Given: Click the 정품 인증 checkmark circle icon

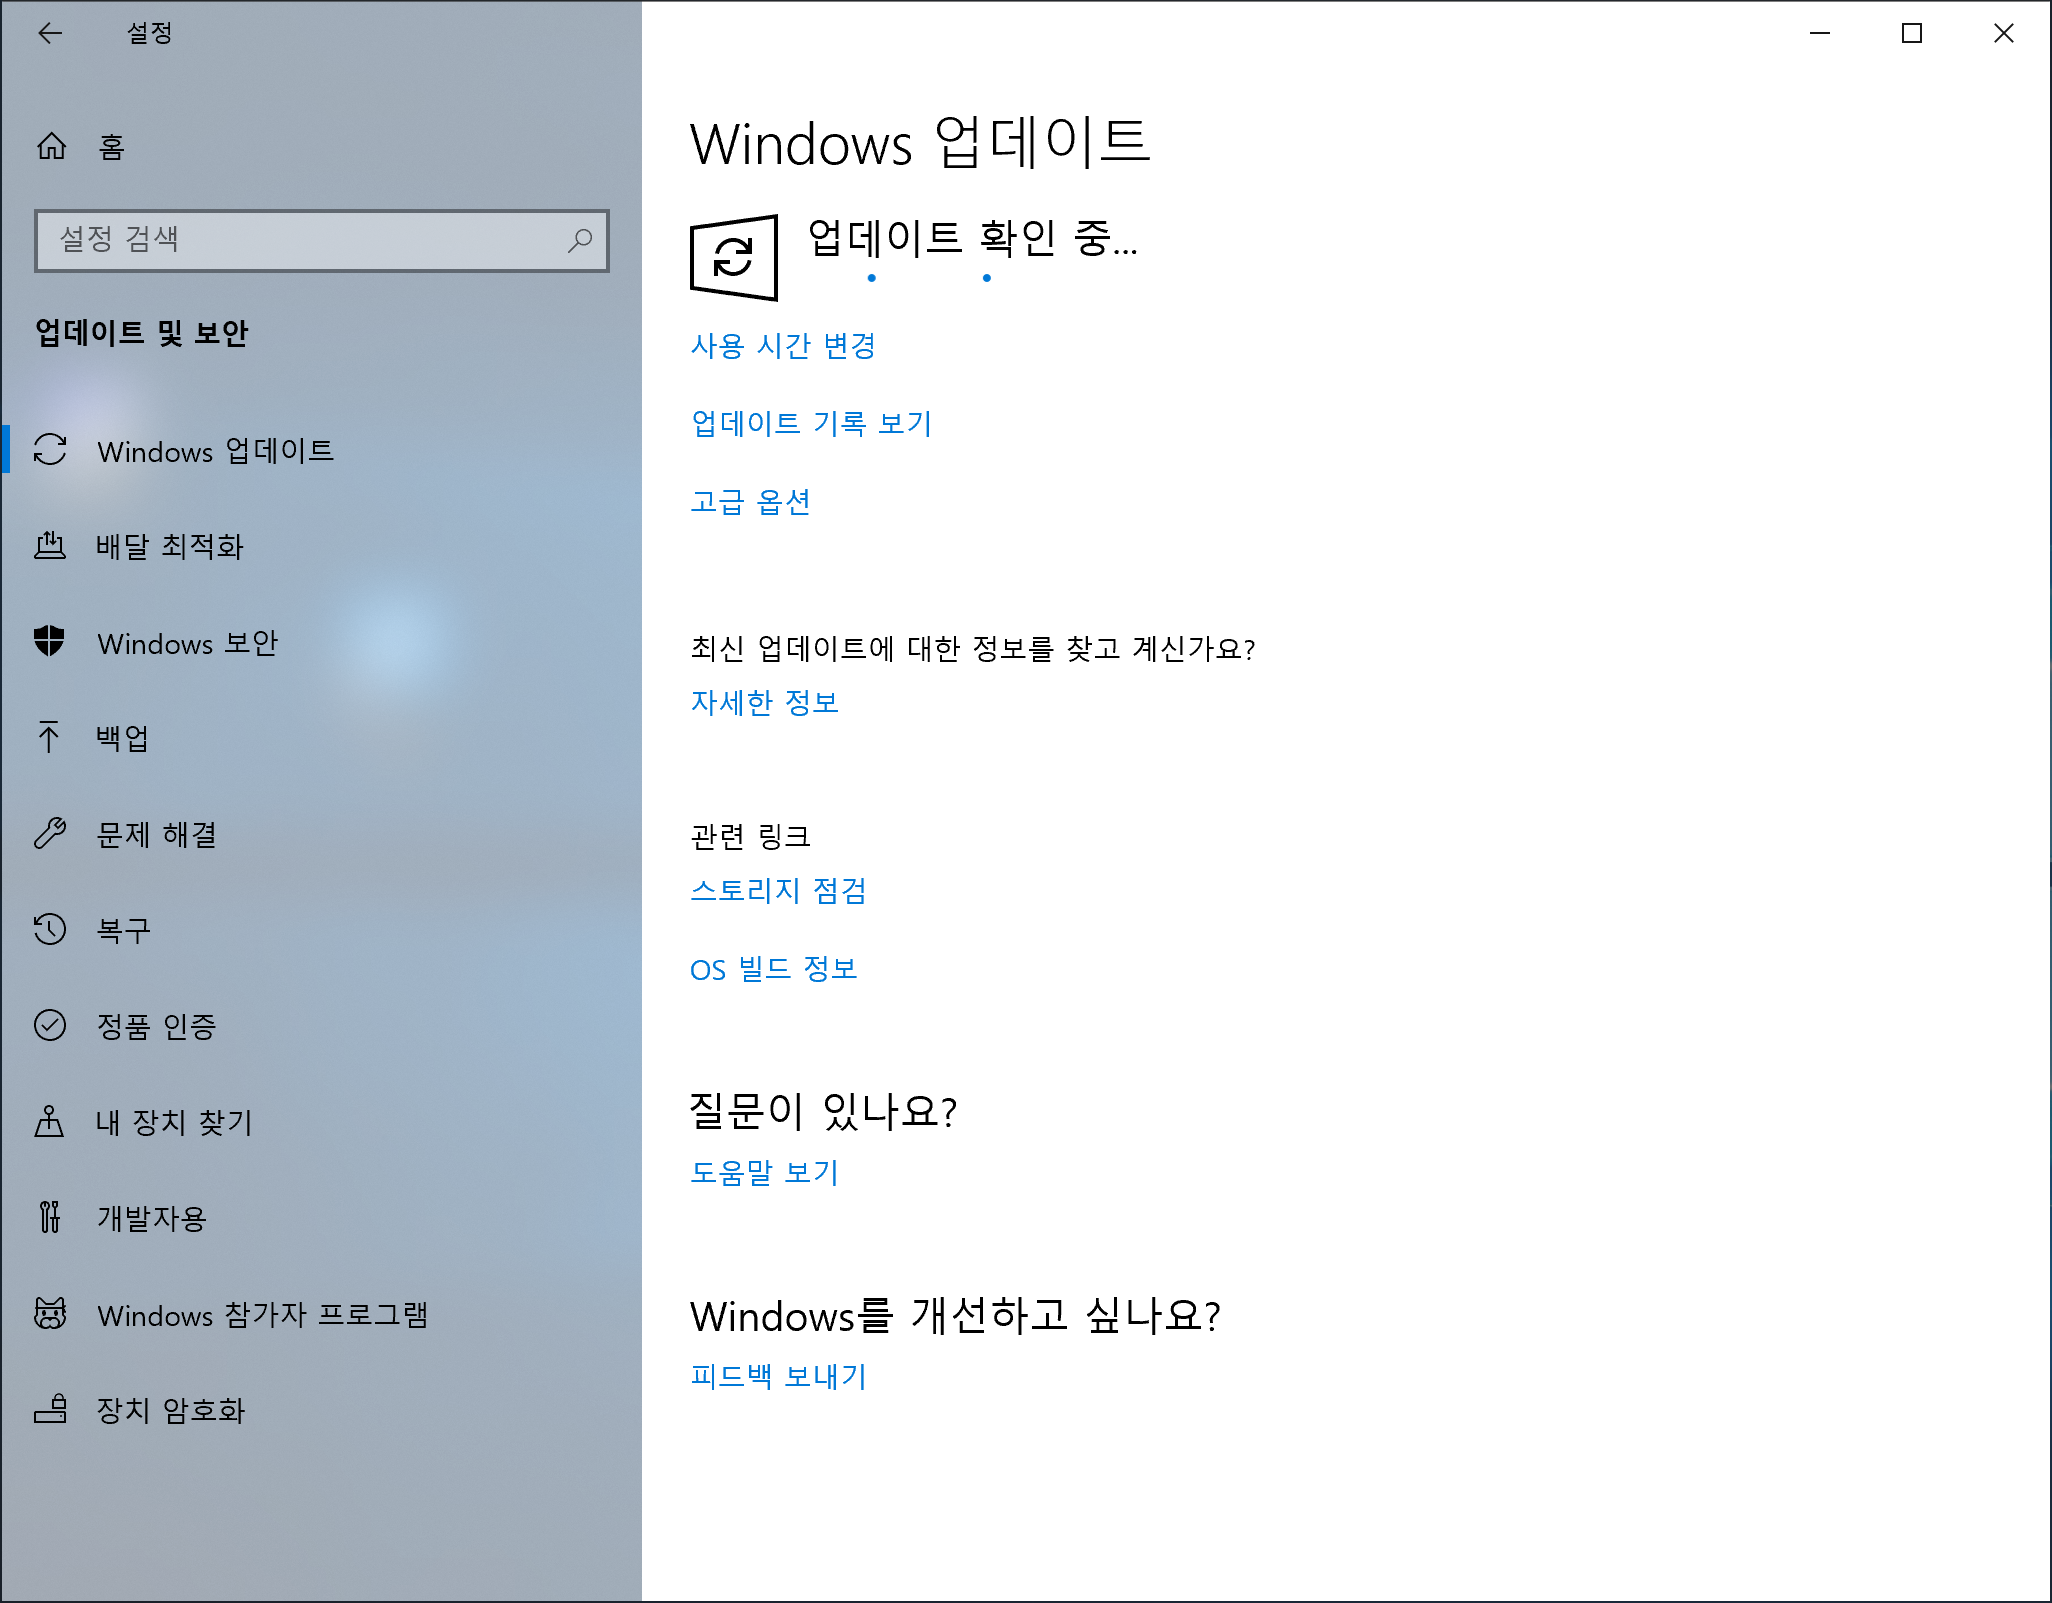Looking at the screenshot, I should tap(50, 1025).
